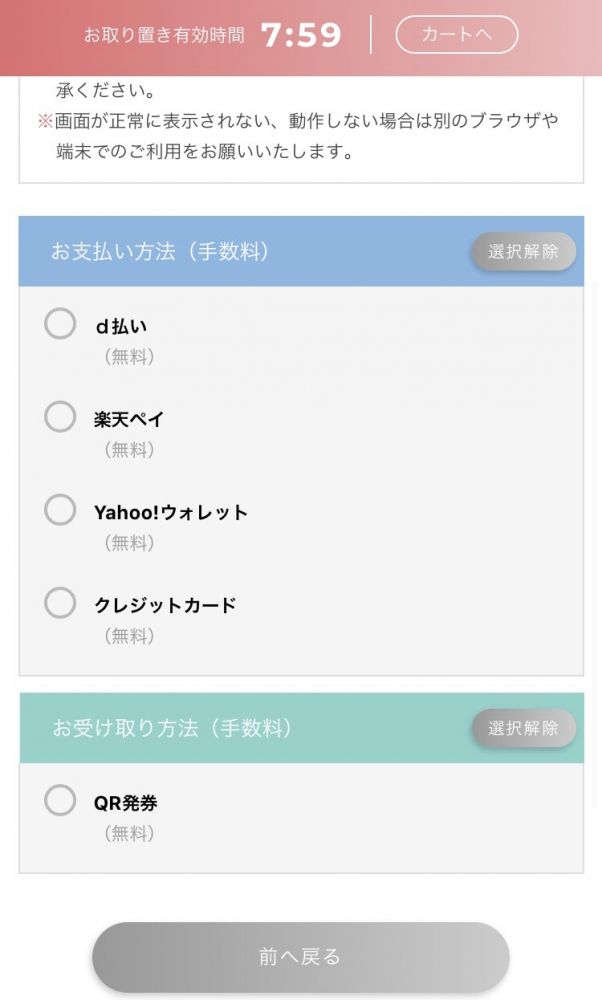Viewport: 602px width, 1000px height.
Task: Click the （無料） fee text under QR発券
Action: (x=130, y=833)
